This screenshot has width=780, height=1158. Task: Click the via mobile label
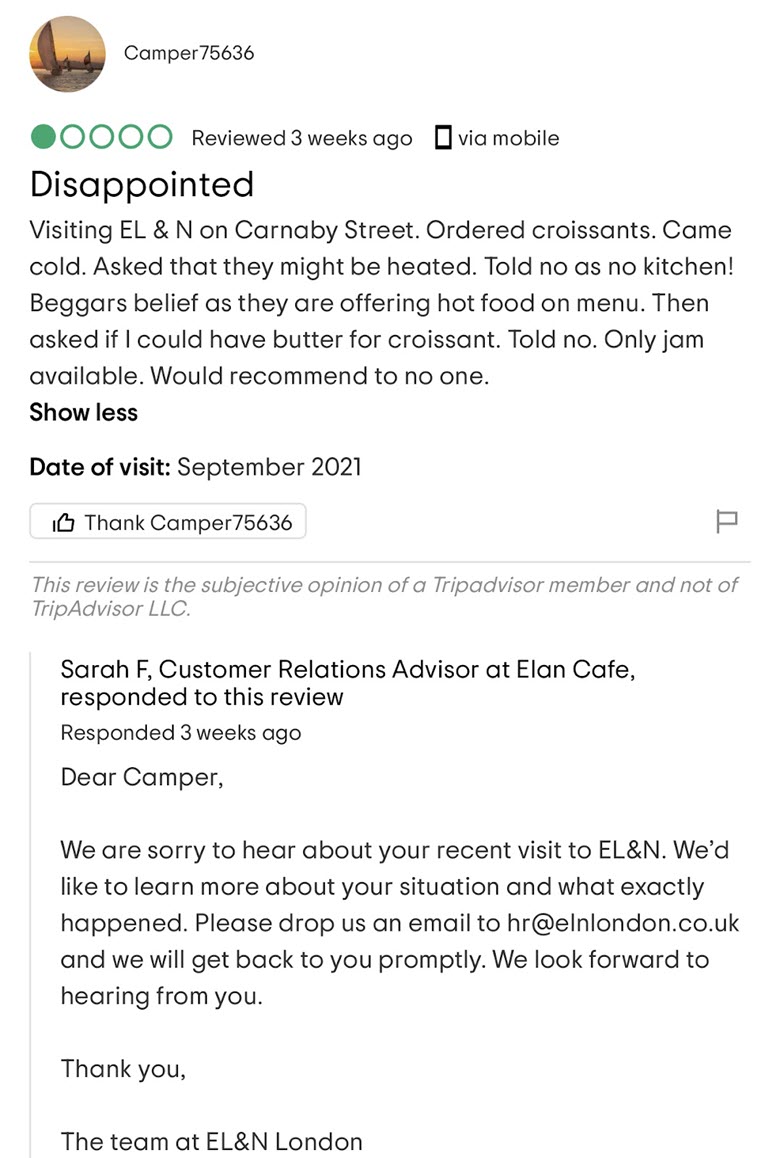[508, 138]
